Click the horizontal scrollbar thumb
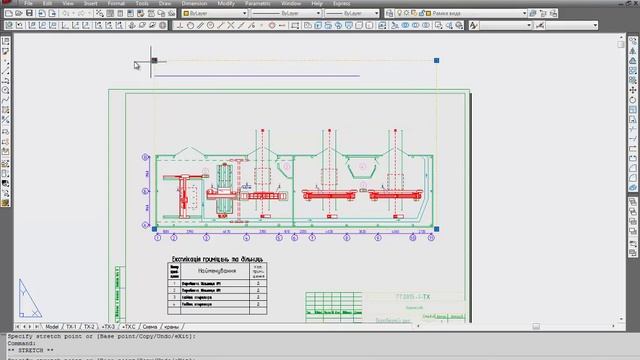The width and height of the screenshot is (640, 360). (536, 327)
